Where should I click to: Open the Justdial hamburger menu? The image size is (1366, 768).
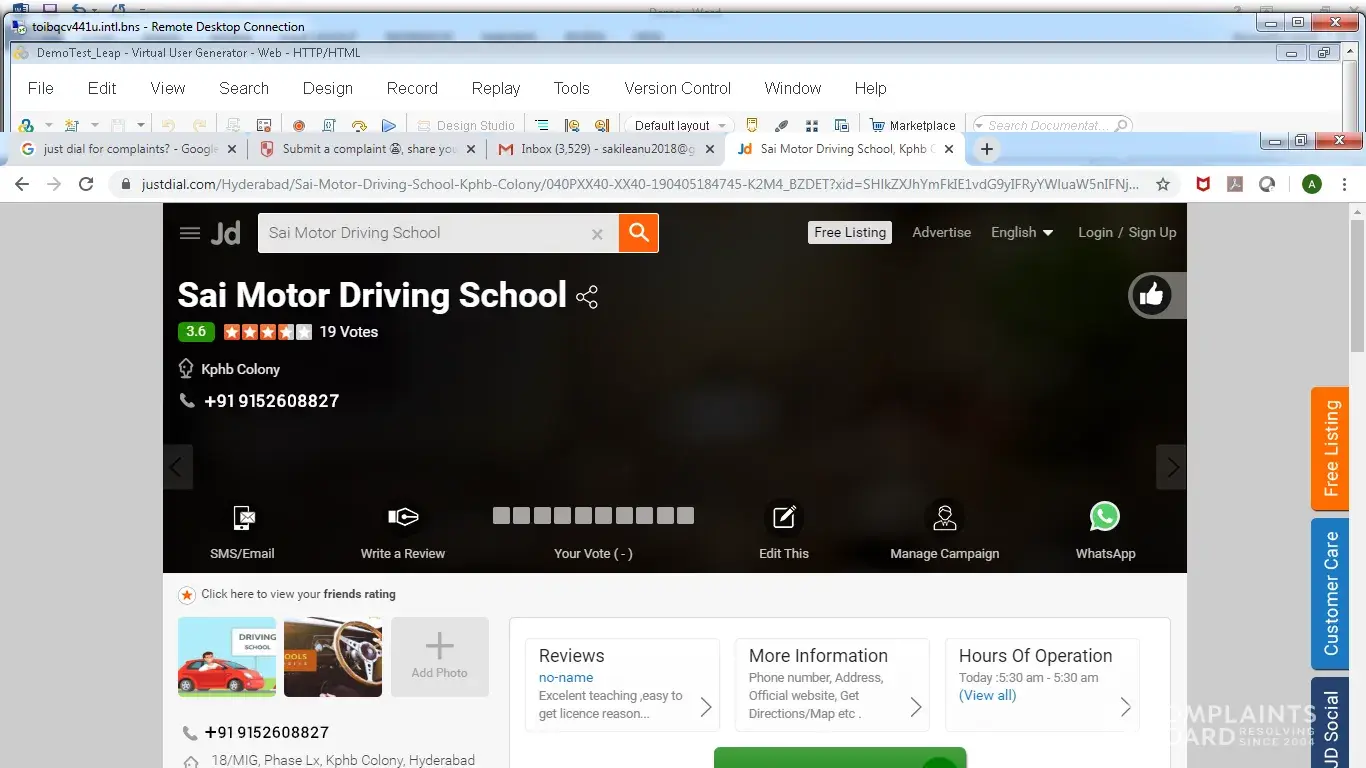(190, 233)
